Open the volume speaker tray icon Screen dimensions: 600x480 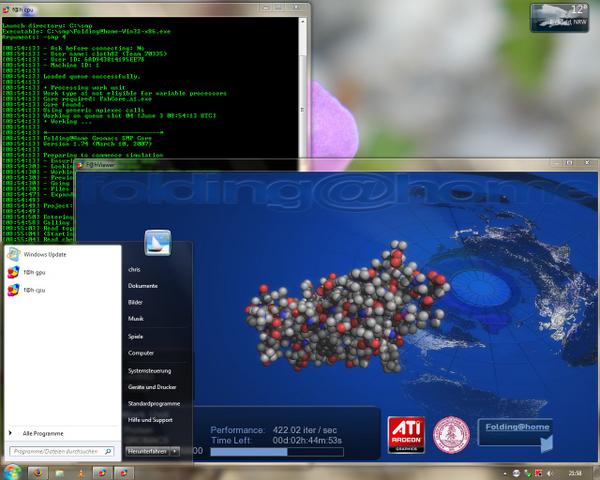(549, 473)
